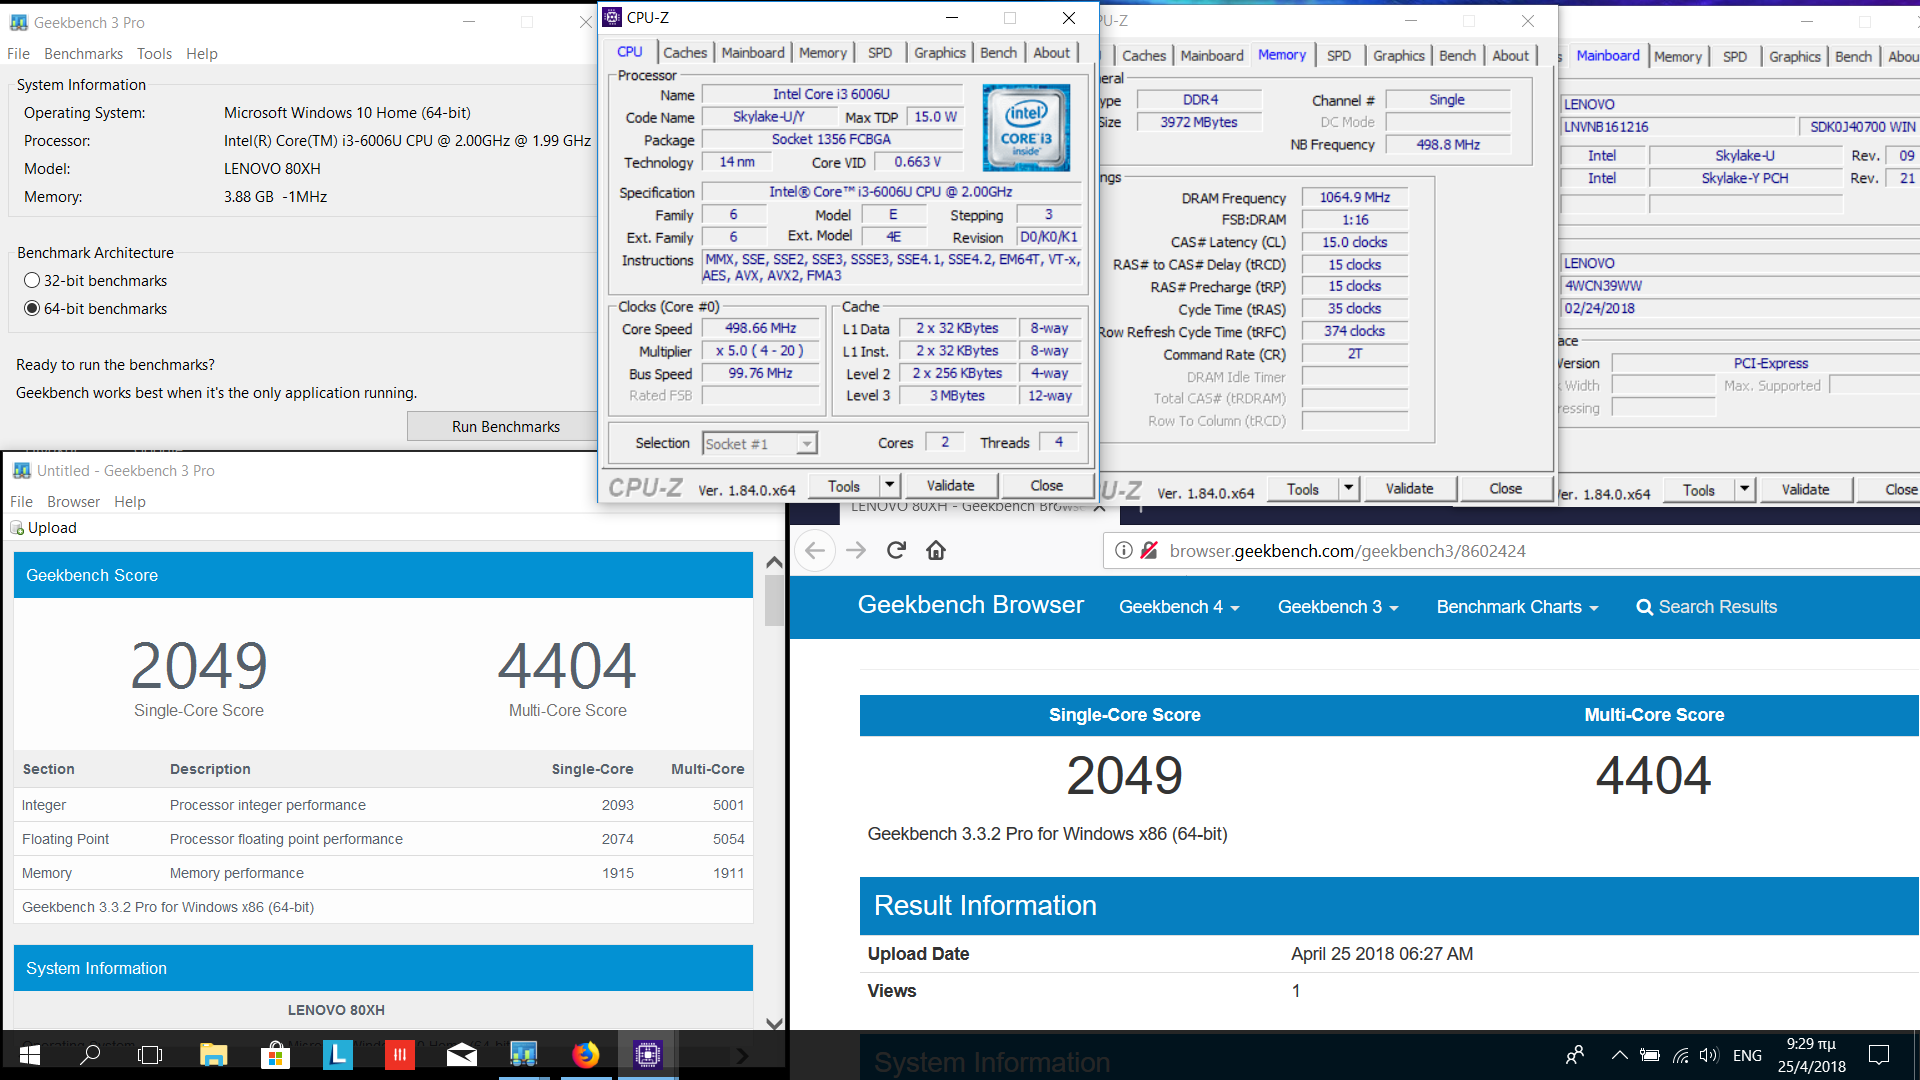Click the Upload icon in Geekbench
The image size is (1920, 1080).
coord(17,528)
